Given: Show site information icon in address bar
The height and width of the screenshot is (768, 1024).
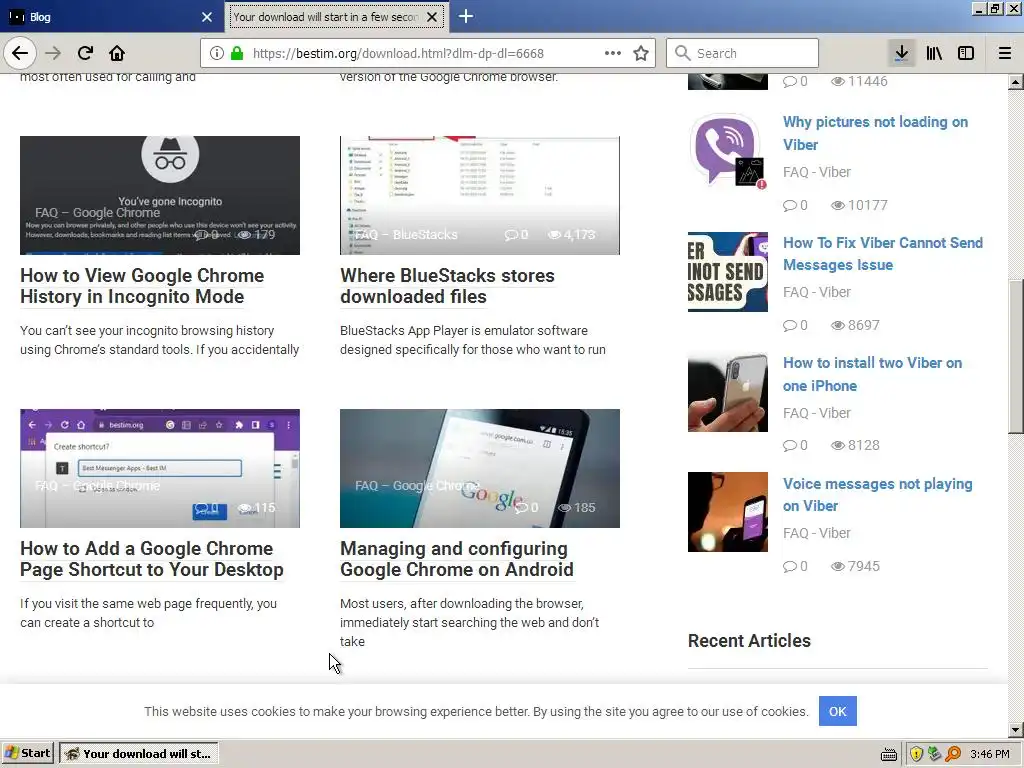Looking at the screenshot, I should (217, 54).
